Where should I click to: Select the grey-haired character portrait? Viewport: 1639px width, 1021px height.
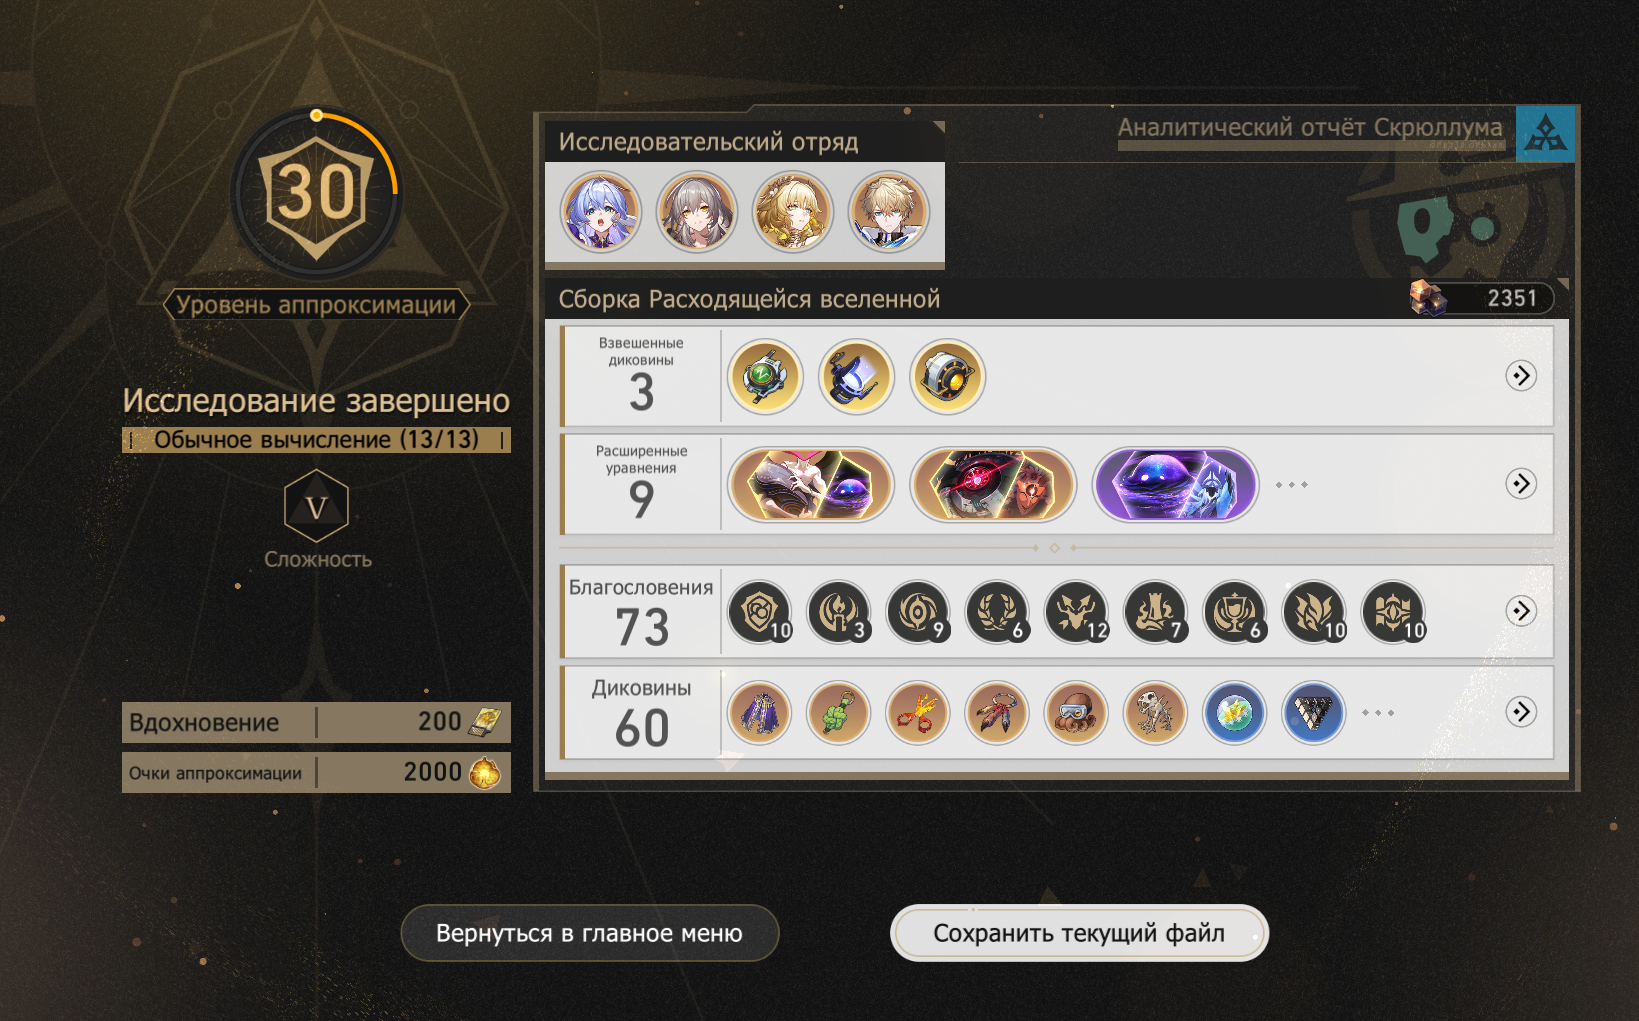pyautogui.click(x=697, y=212)
